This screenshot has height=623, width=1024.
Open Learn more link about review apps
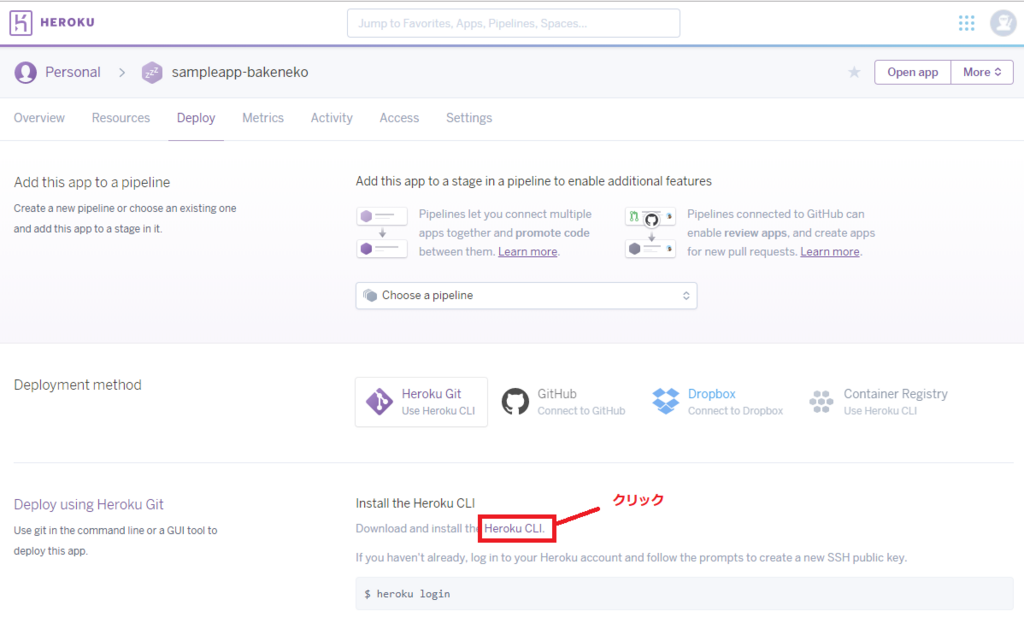pyautogui.click(x=830, y=252)
